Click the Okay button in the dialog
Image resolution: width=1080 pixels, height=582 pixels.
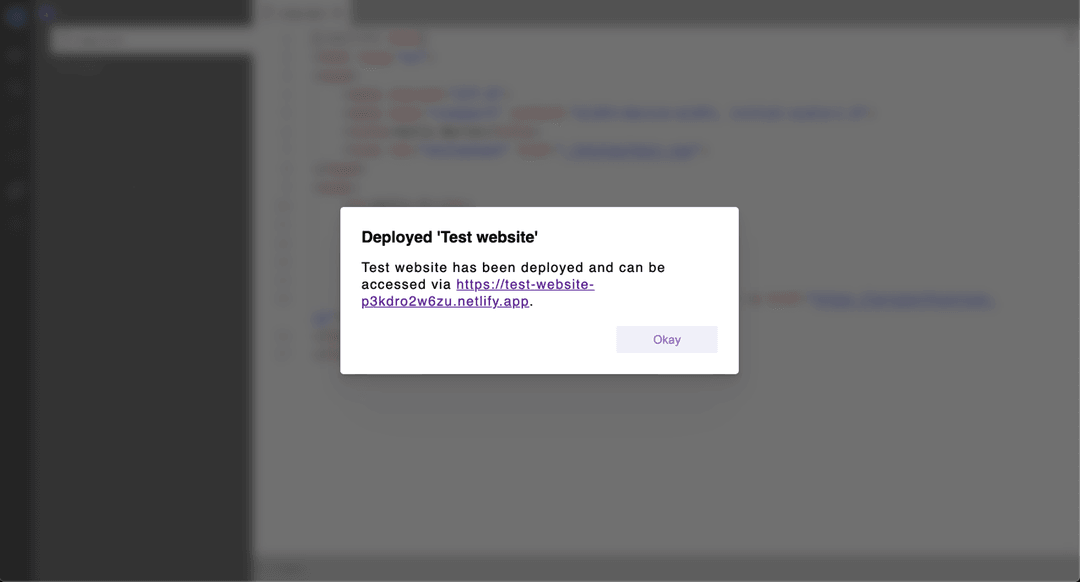coord(666,340)
